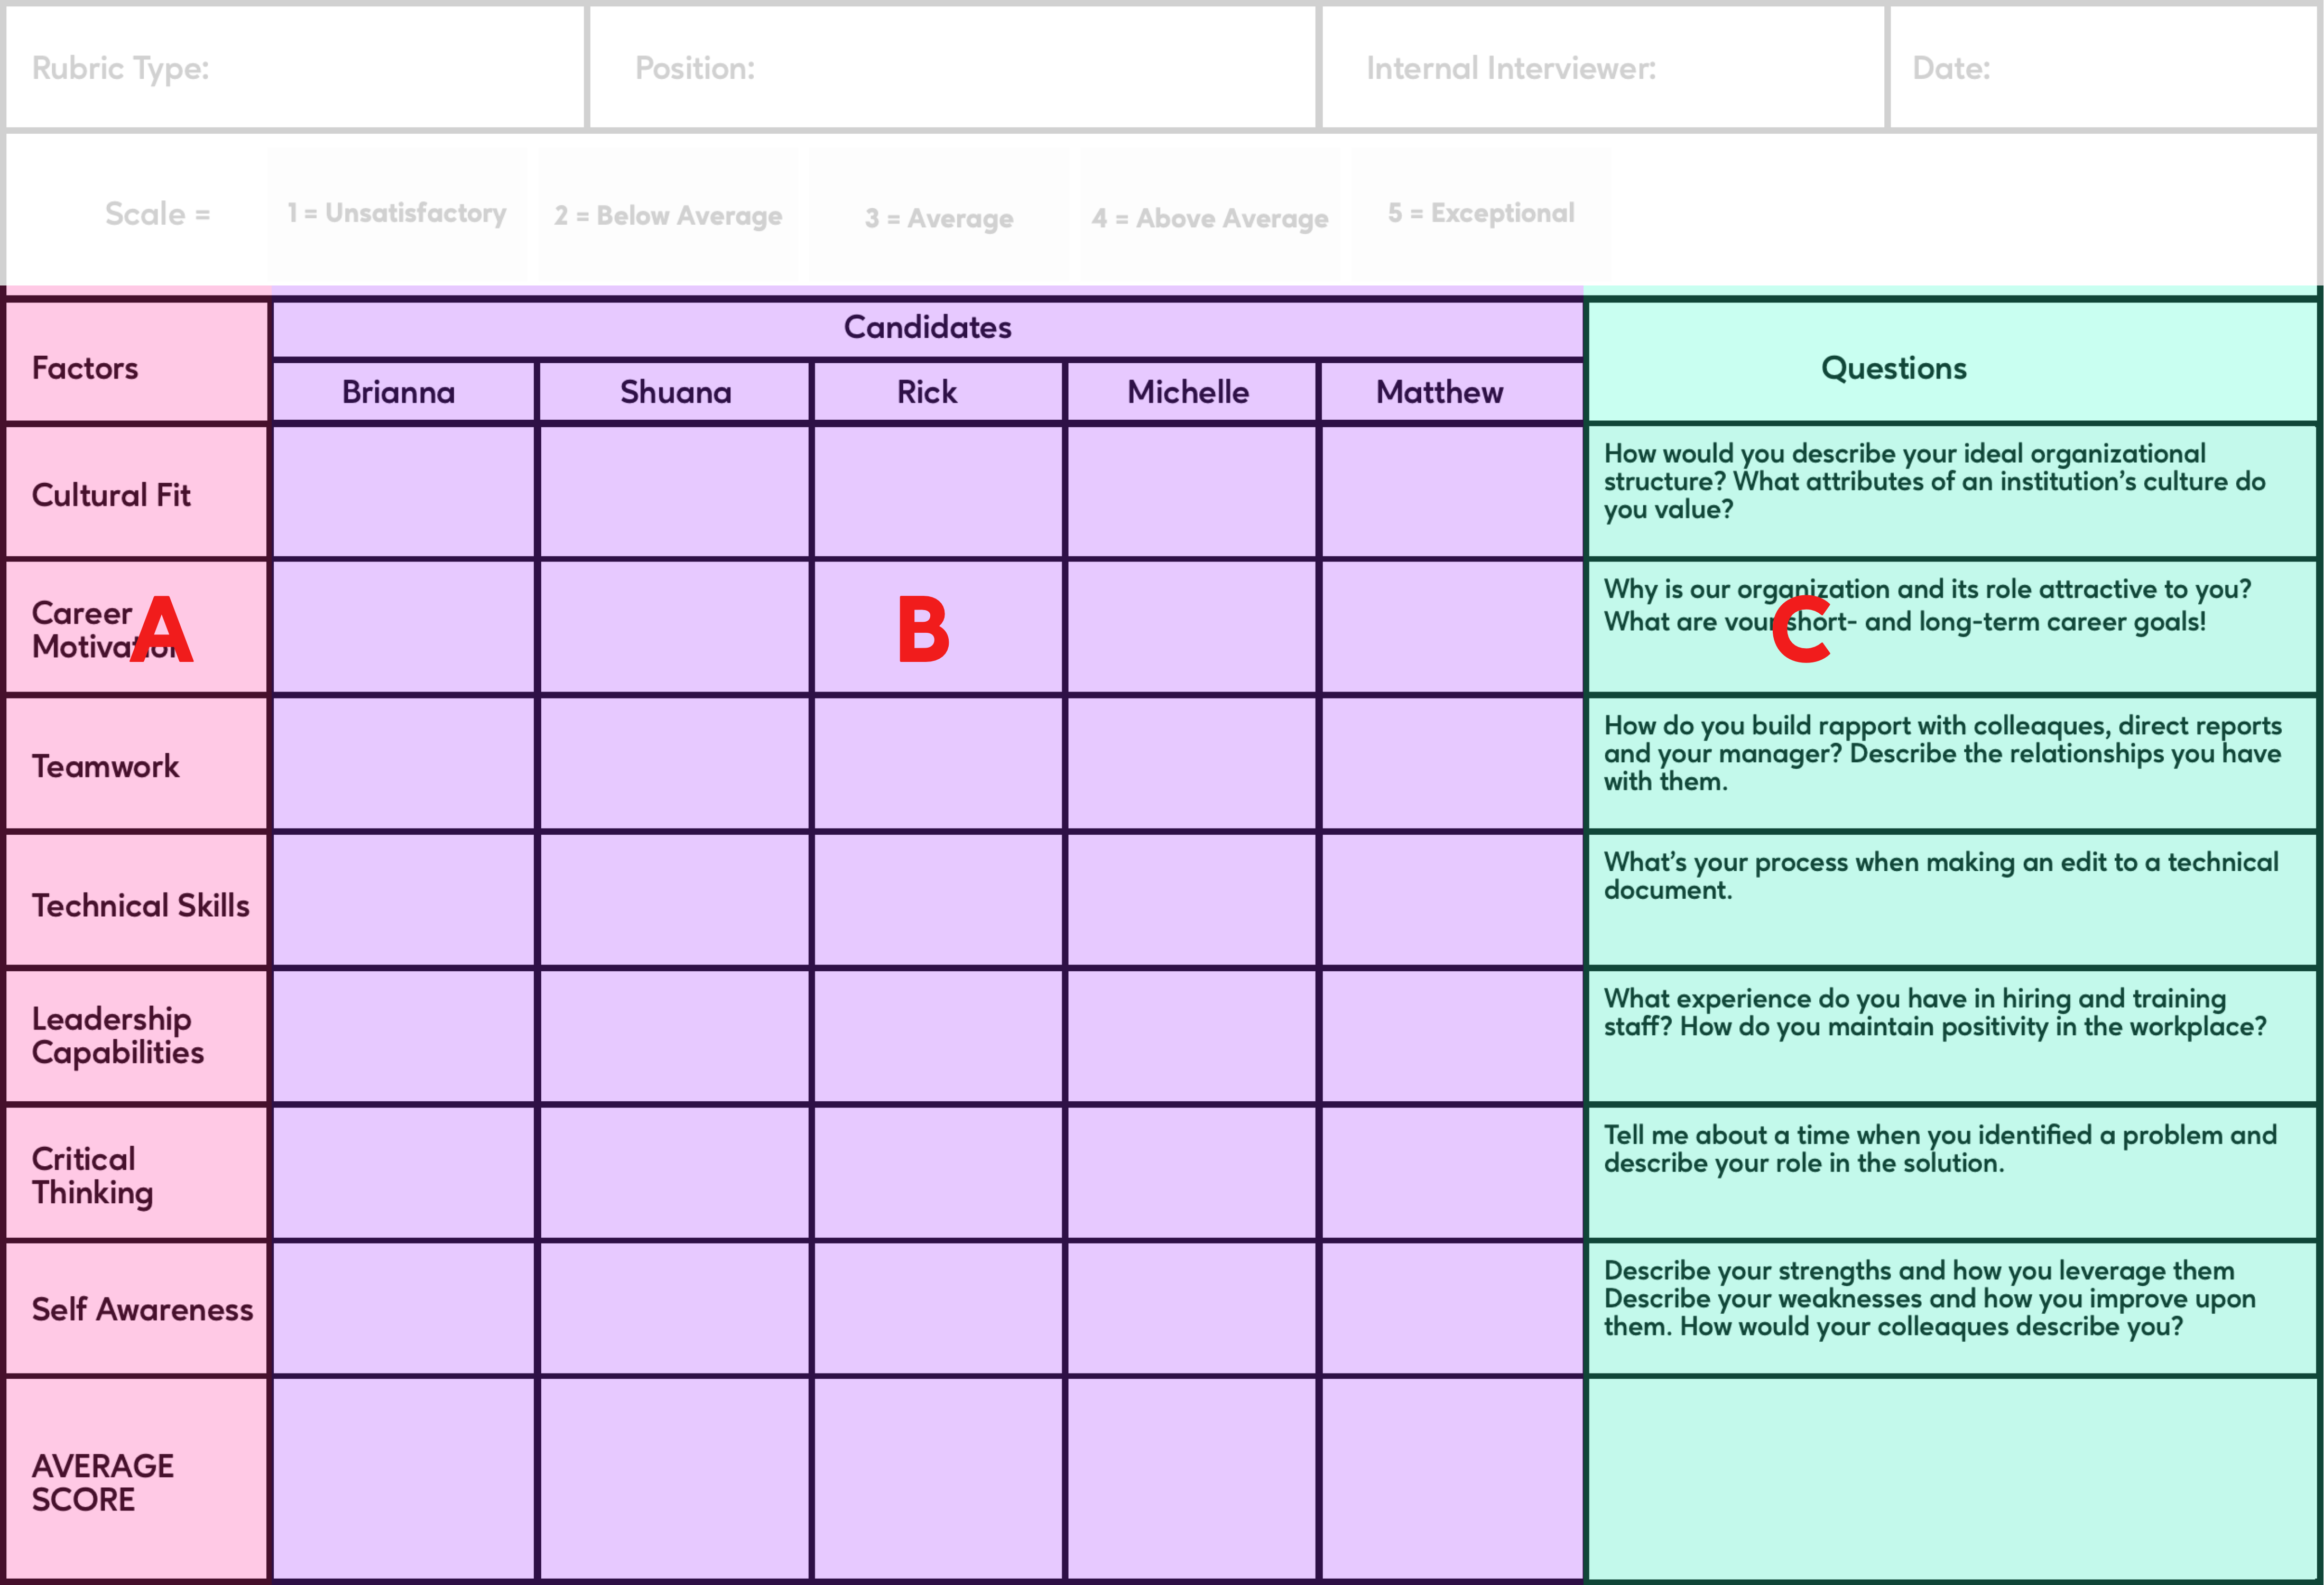Select the 4 = Above Average scale box
The width and height of the screenshot is (2324, 1585).
point(1210,218)
